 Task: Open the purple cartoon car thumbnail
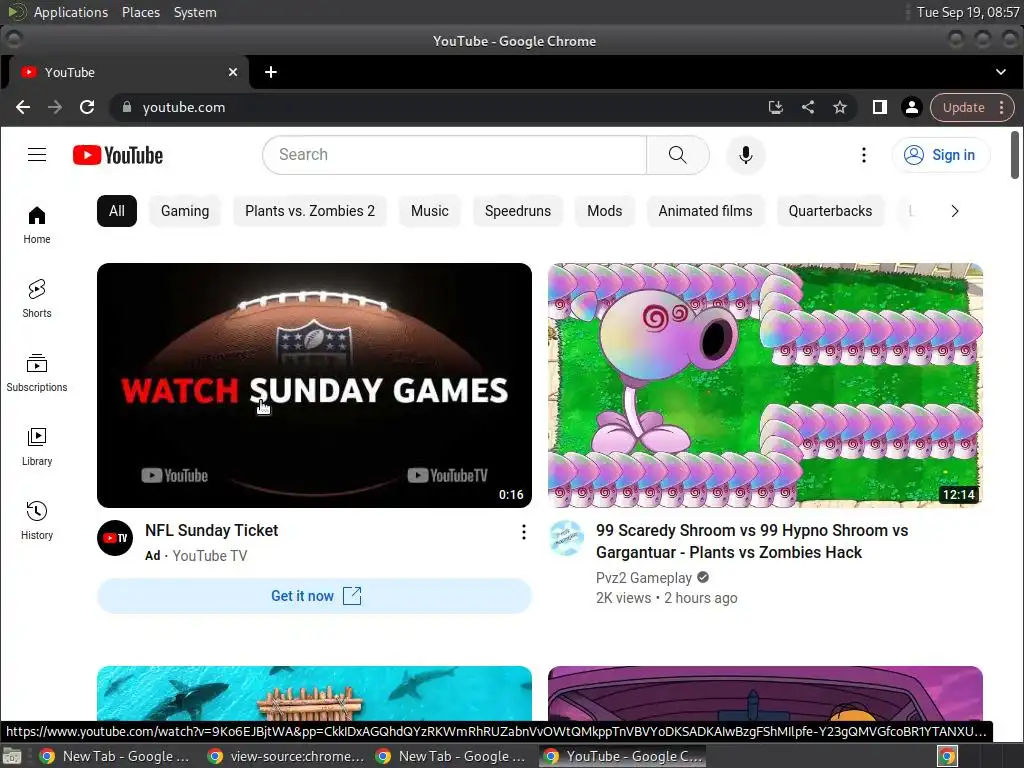(765, 694)
